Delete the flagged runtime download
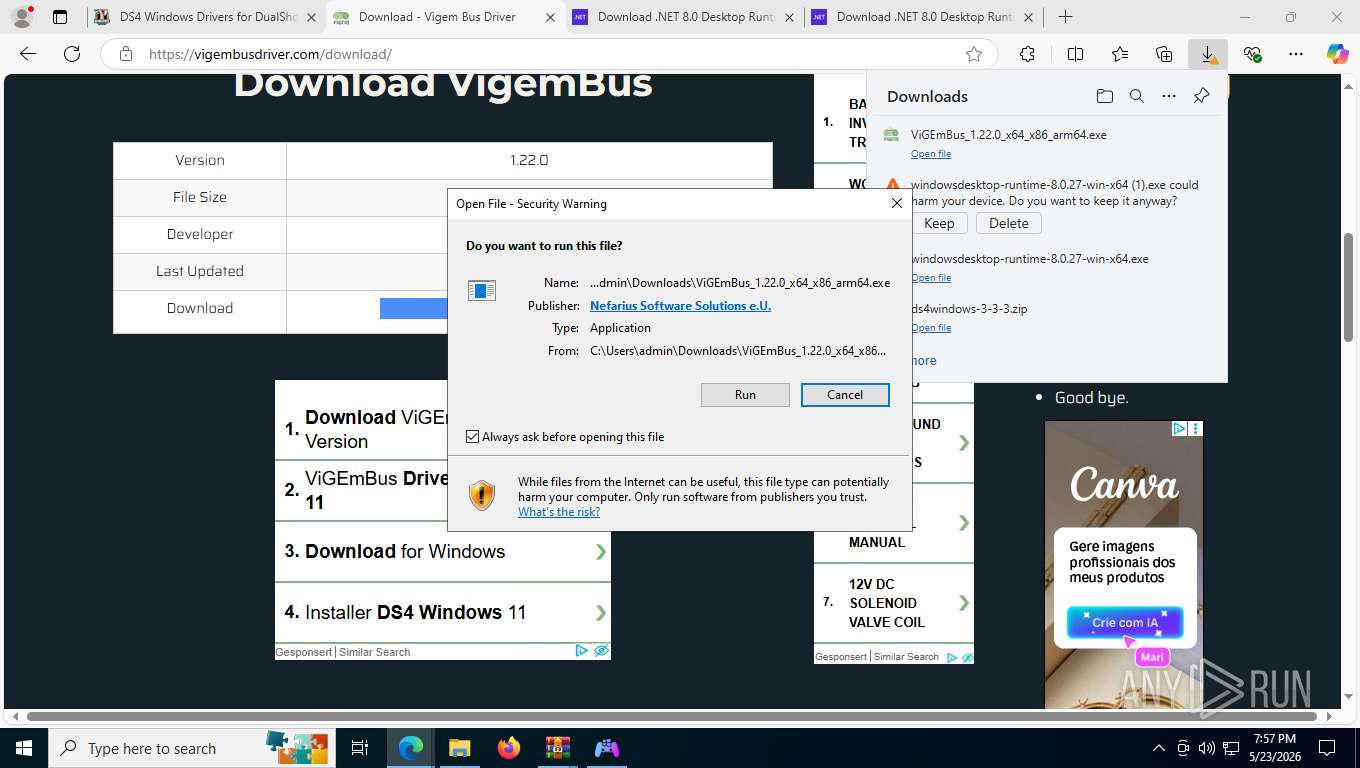The height and width of the screenshot is (768, 1360). [1008, 223]
